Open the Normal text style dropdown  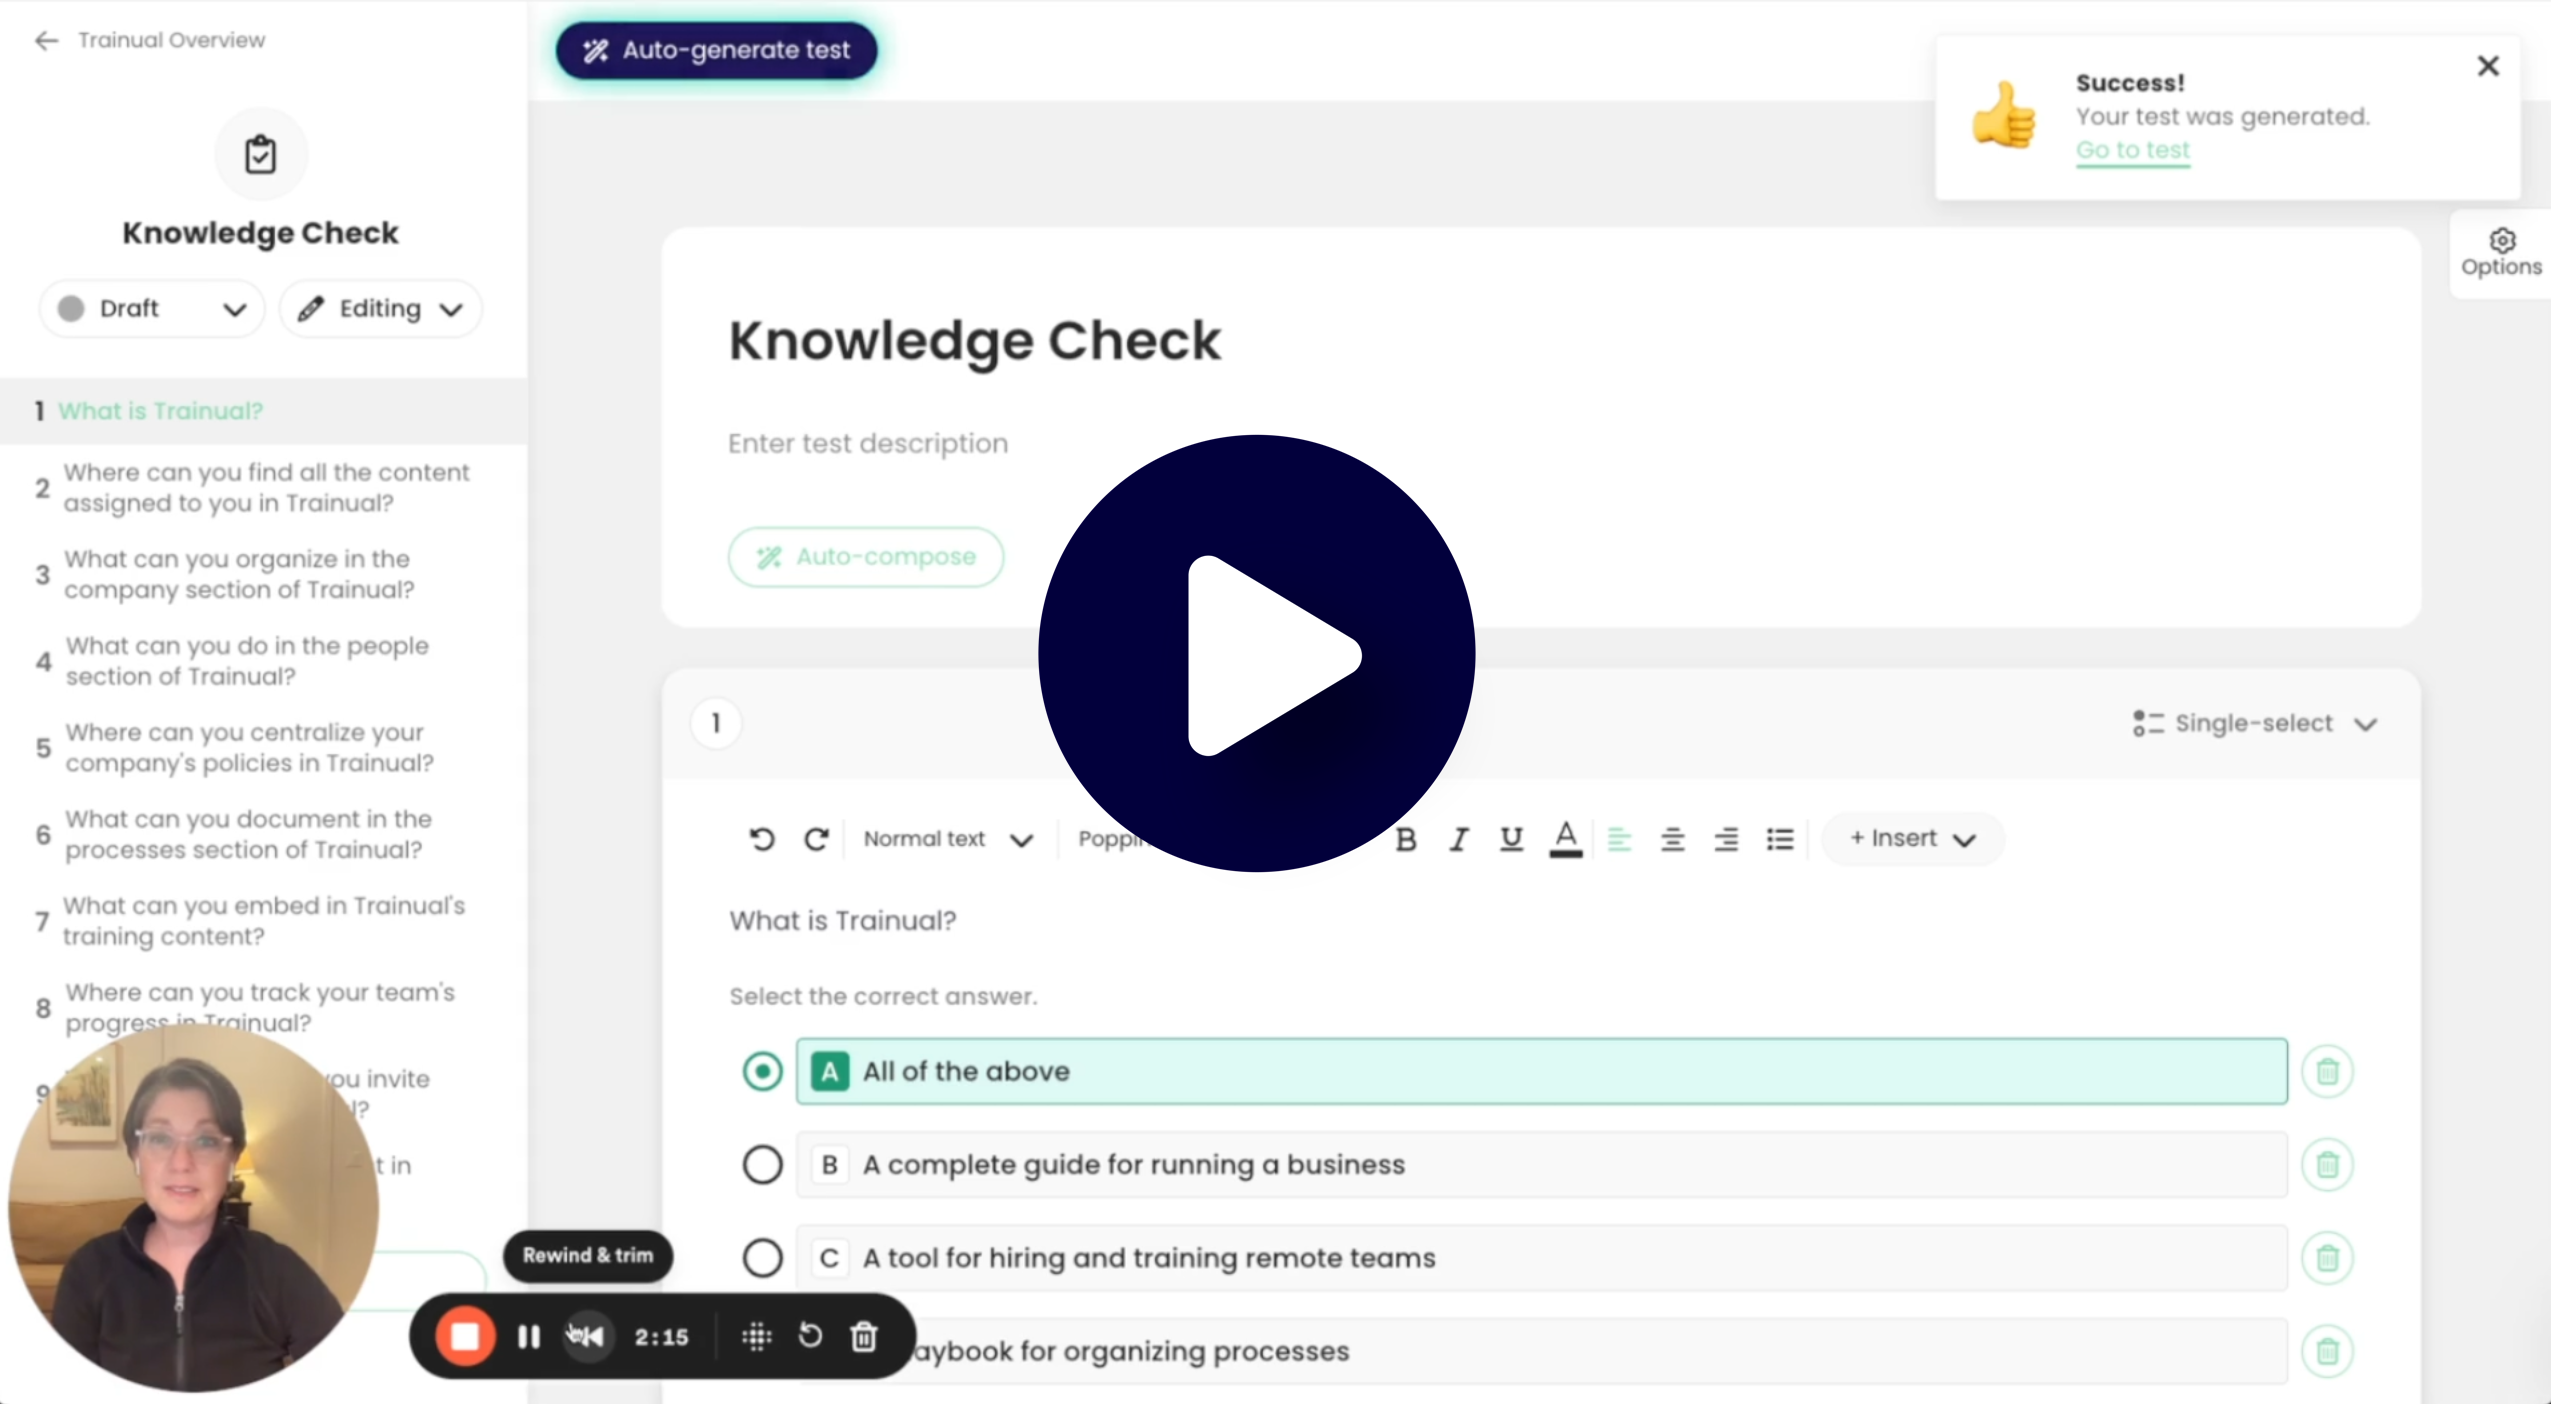tap(947, 839)
